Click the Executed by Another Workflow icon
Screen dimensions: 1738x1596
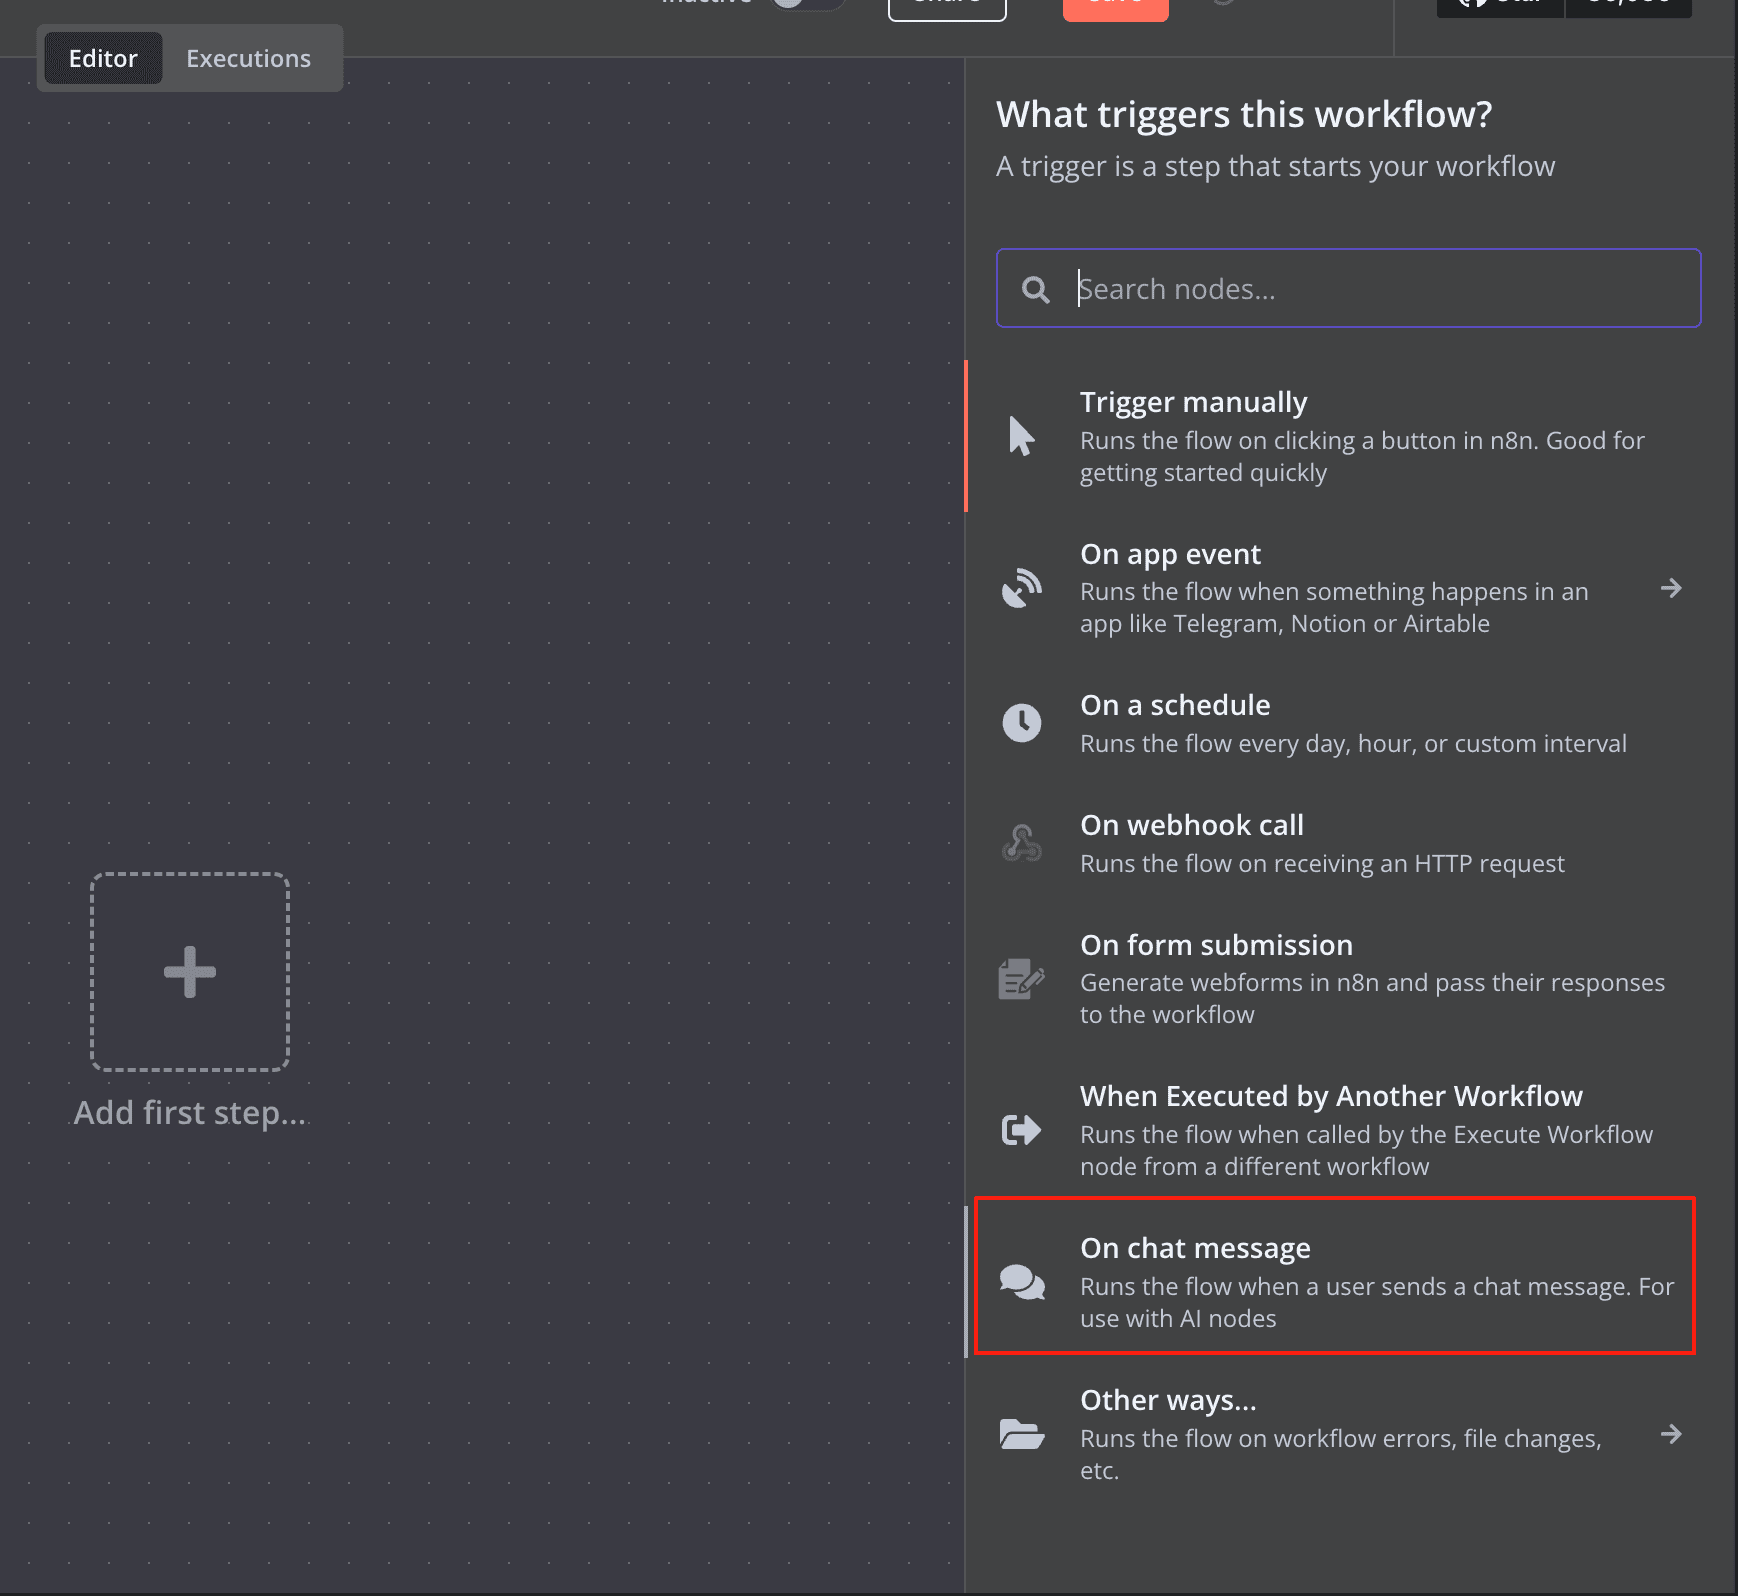coord(1021,1130)
